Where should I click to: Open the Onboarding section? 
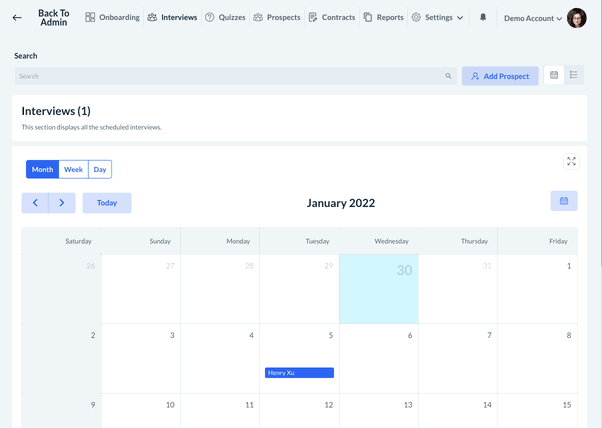click(x=112, y=17)
